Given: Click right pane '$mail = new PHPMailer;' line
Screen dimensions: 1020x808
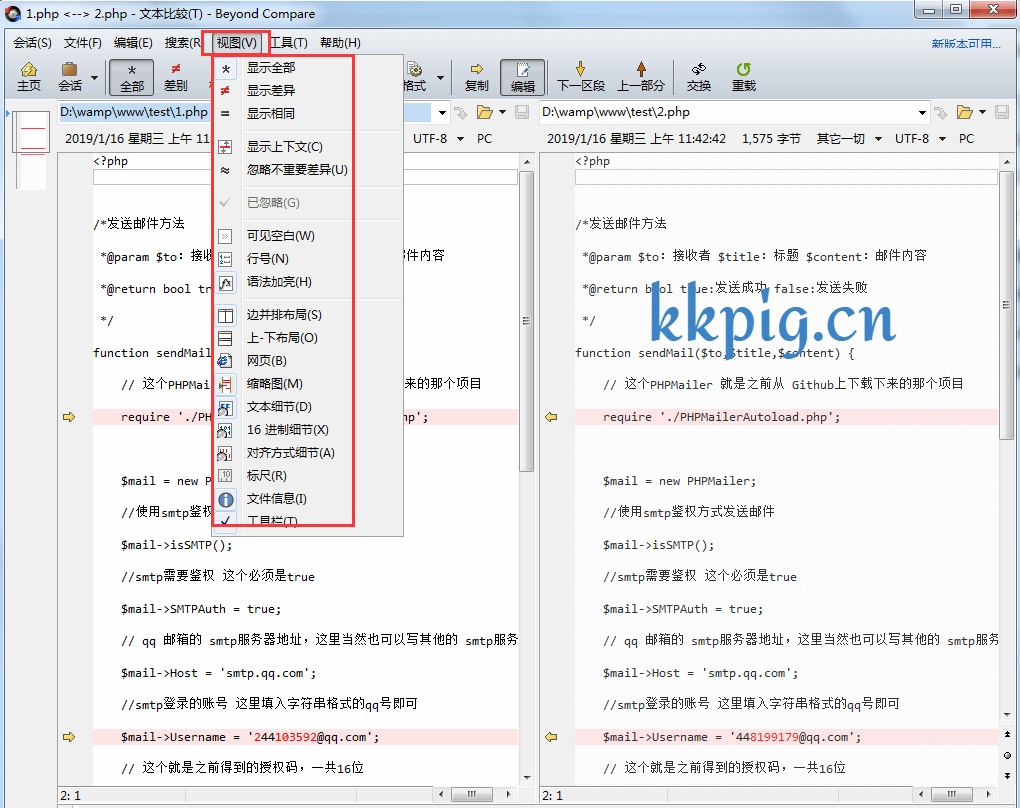Looking at the screenshot, I should (680, 481).
